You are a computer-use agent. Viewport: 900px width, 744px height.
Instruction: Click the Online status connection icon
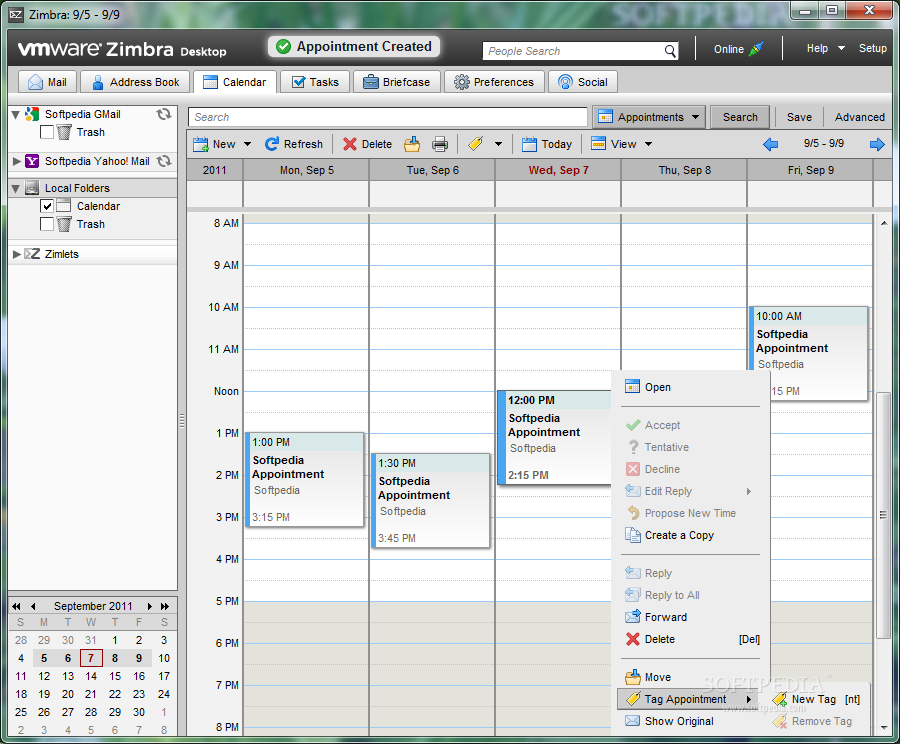pos(757,49)
